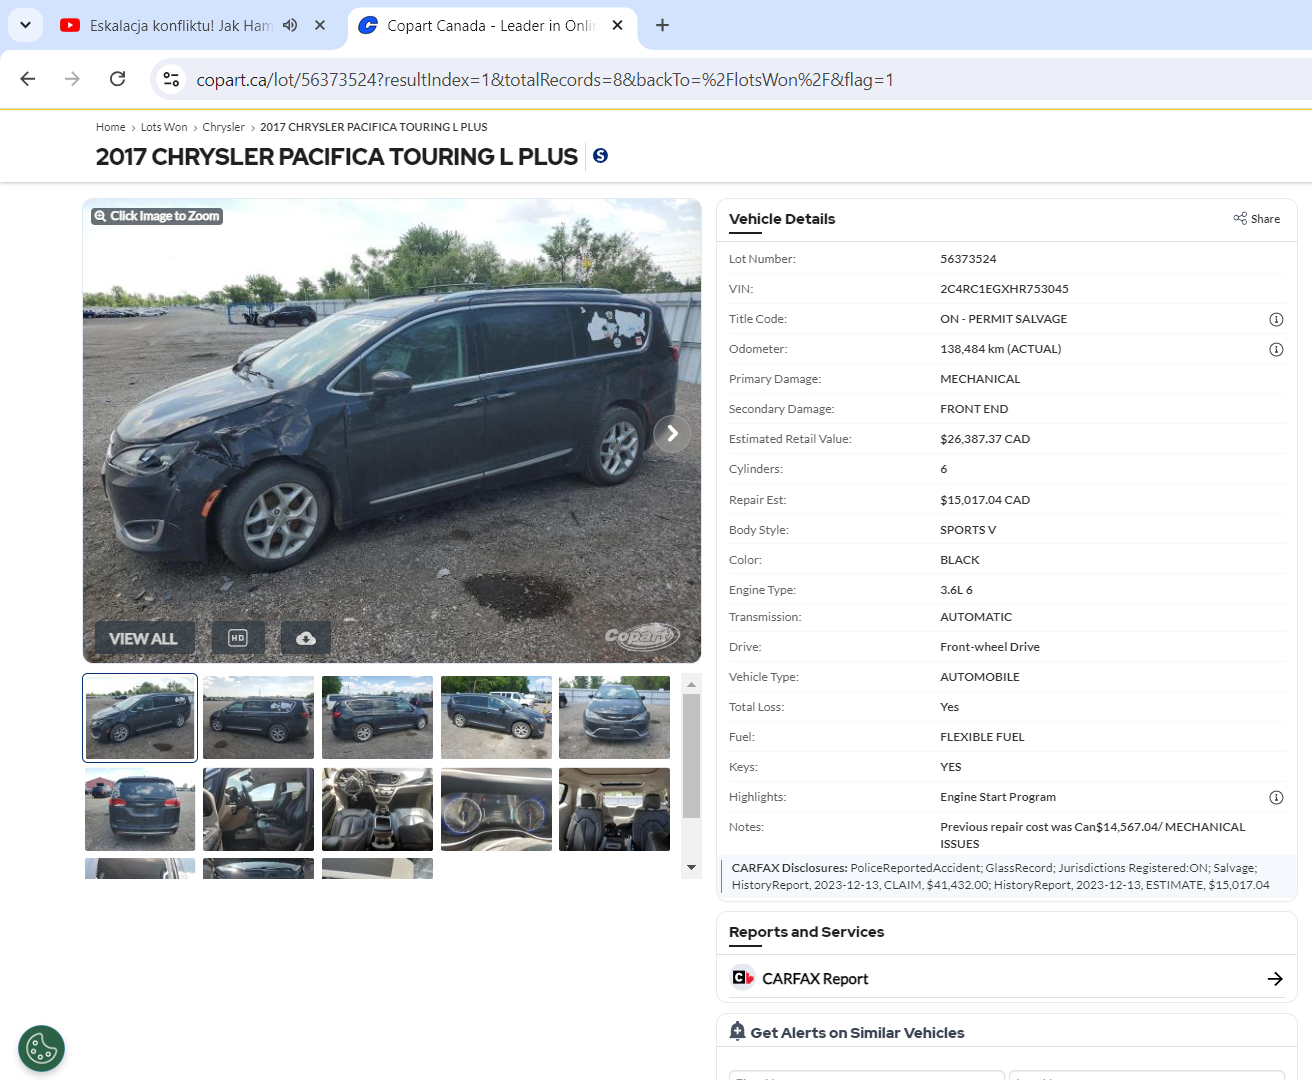Viewport: 1312px width, 1080px height.
Task: Open the site information icon in address bar
Action: (171, 79)
